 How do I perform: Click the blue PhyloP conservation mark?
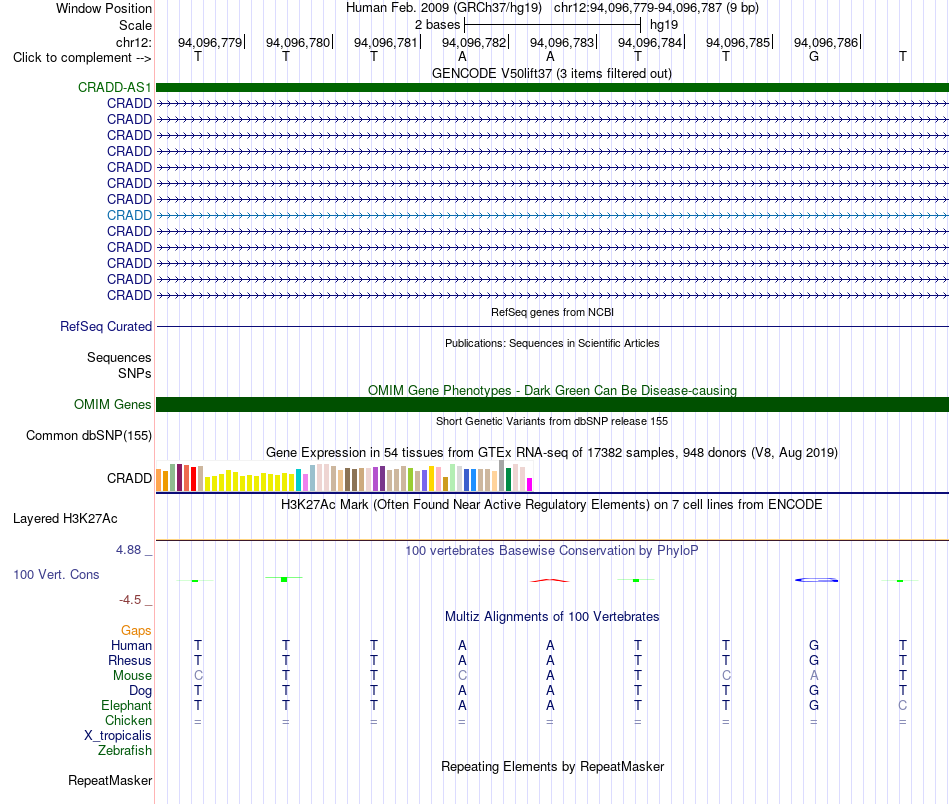click(x=817, y=580)
